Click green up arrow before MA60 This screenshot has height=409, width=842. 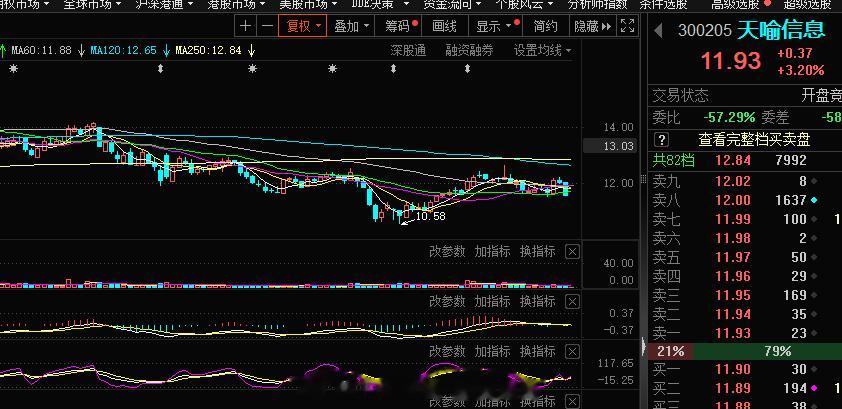coord(3,51)
